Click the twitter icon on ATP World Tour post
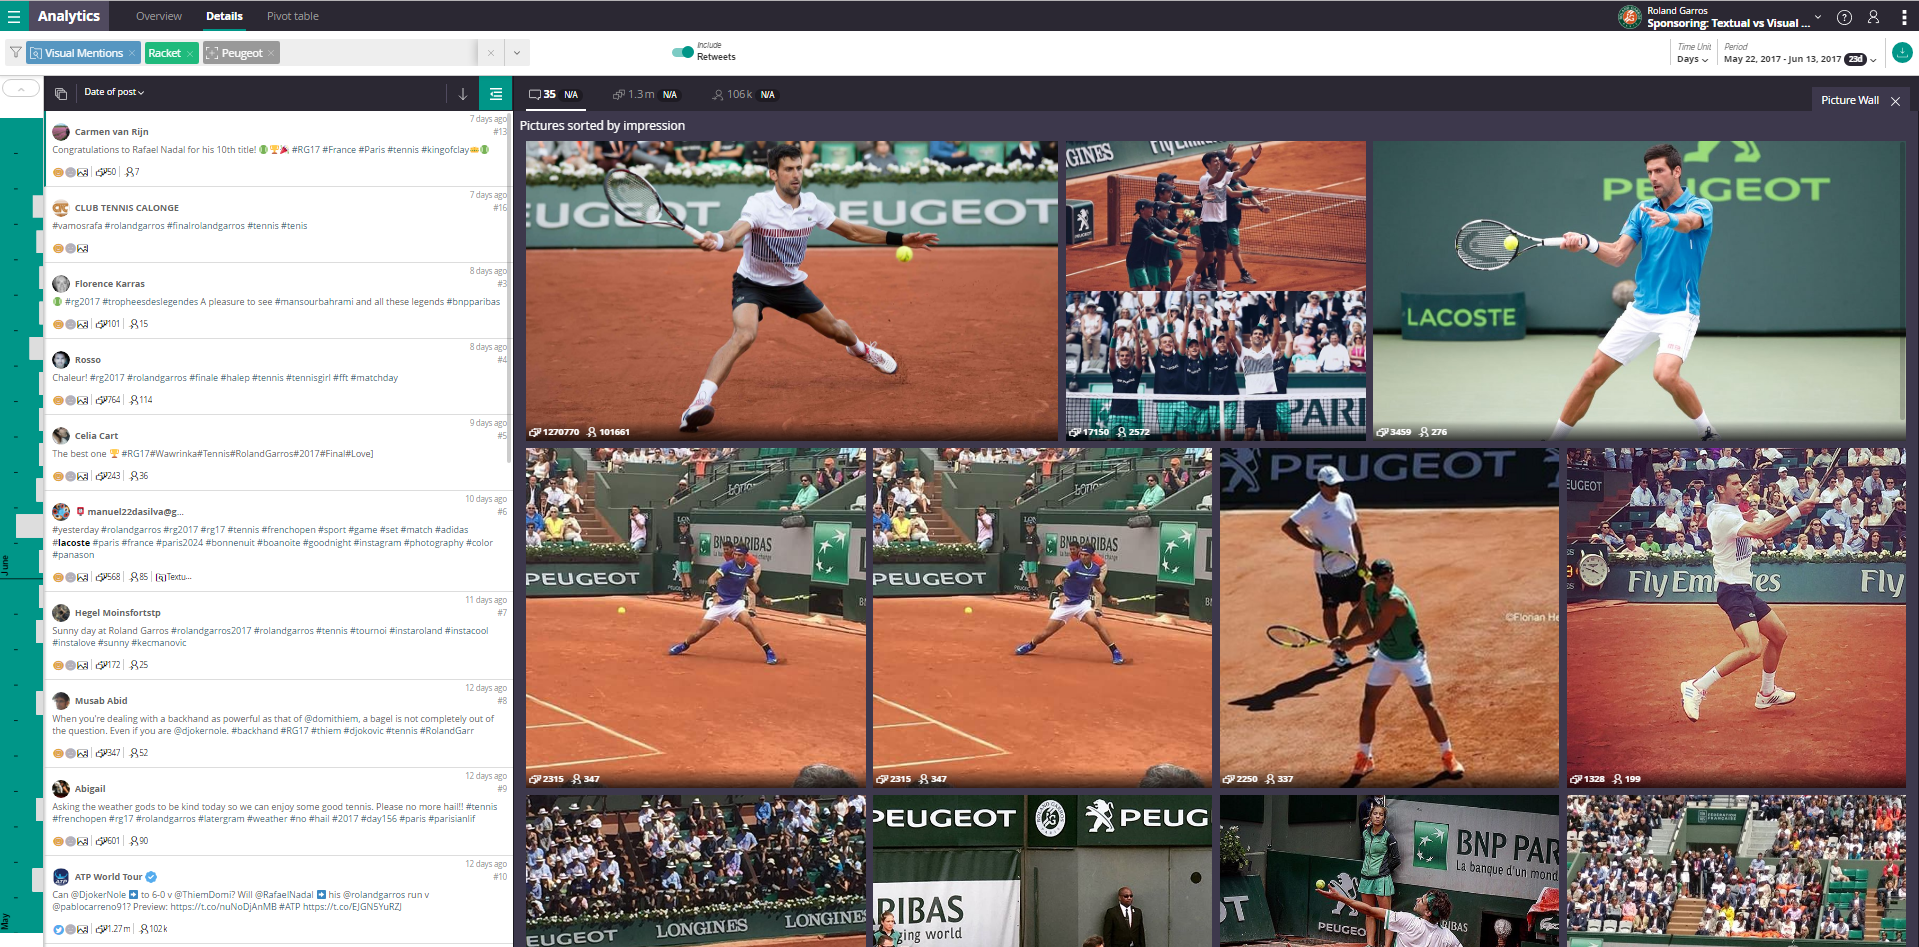1919x947 pixels. click(58, 929)
